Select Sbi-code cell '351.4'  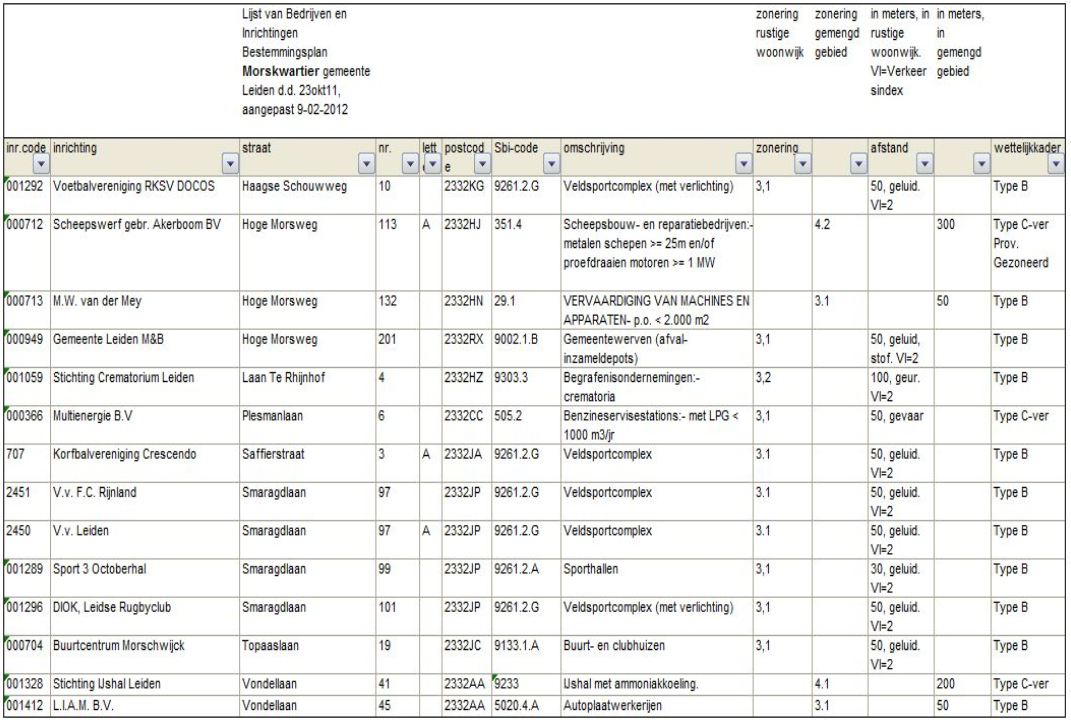tap(526, 252)
